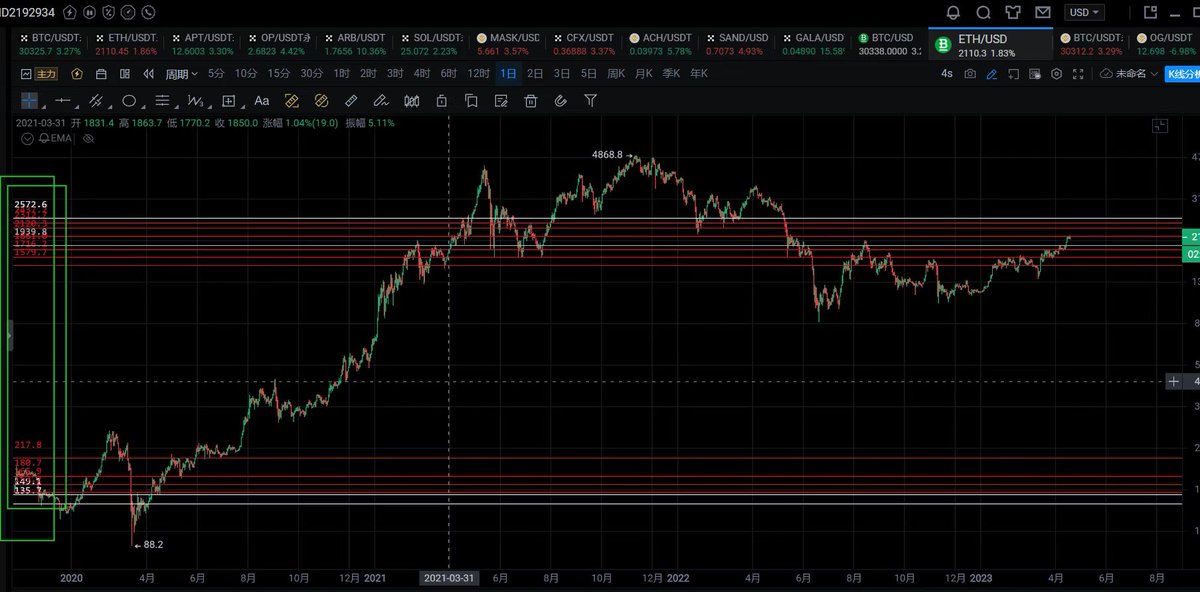The width and height of the screenshot is (1200, 592).
Task: Open the notifications bell icon
Action: [953, 12]
